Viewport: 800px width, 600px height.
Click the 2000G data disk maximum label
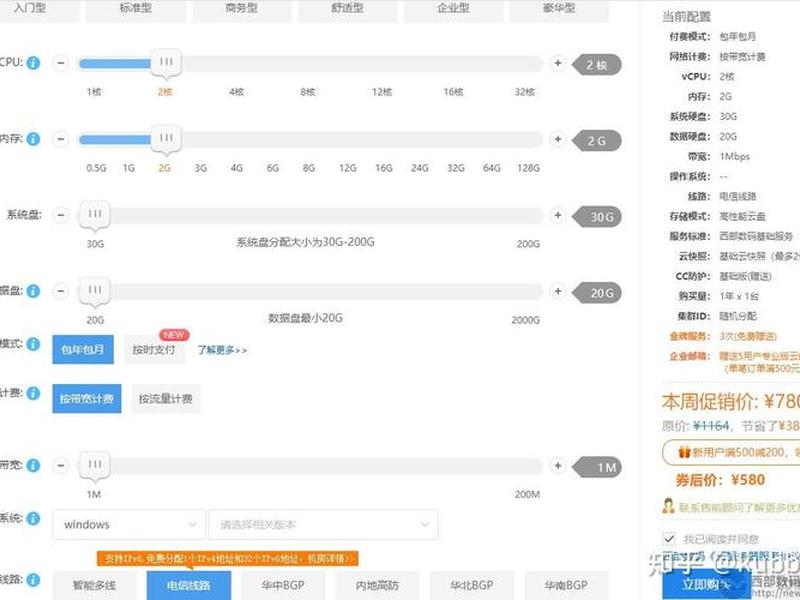[x=526, y=320]
